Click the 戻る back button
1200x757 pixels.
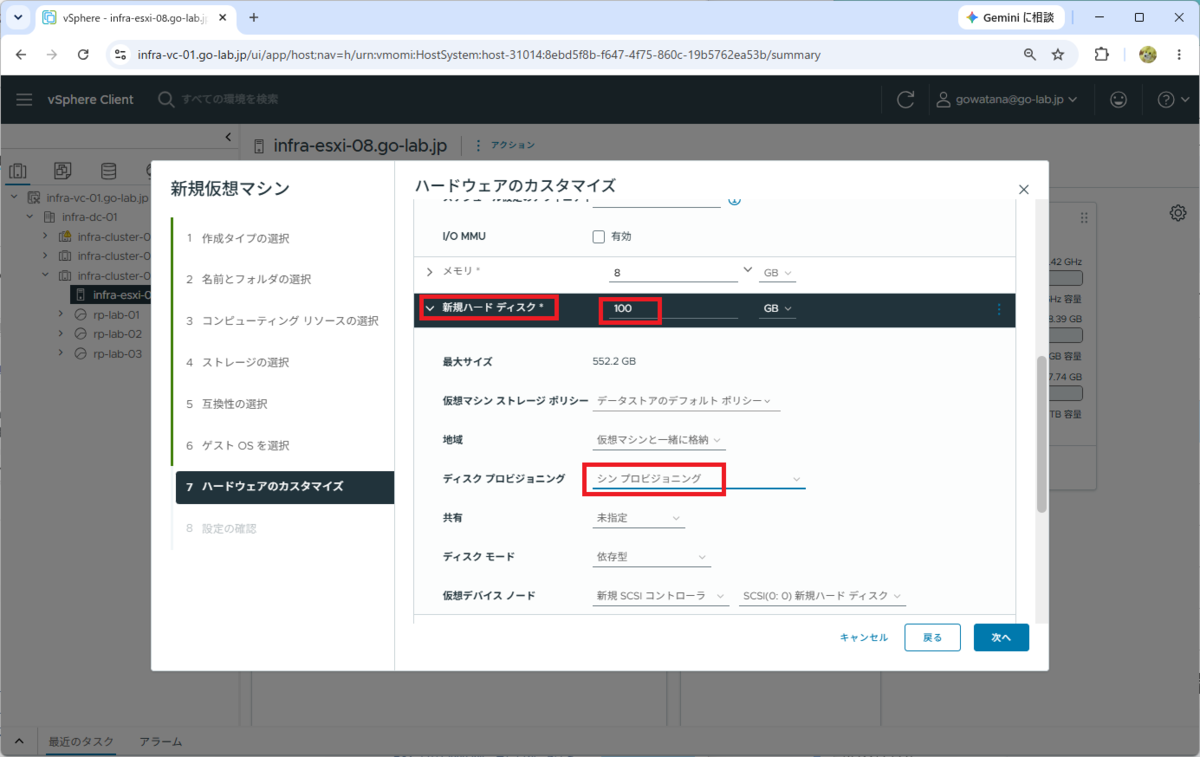(x=932, y=637)
